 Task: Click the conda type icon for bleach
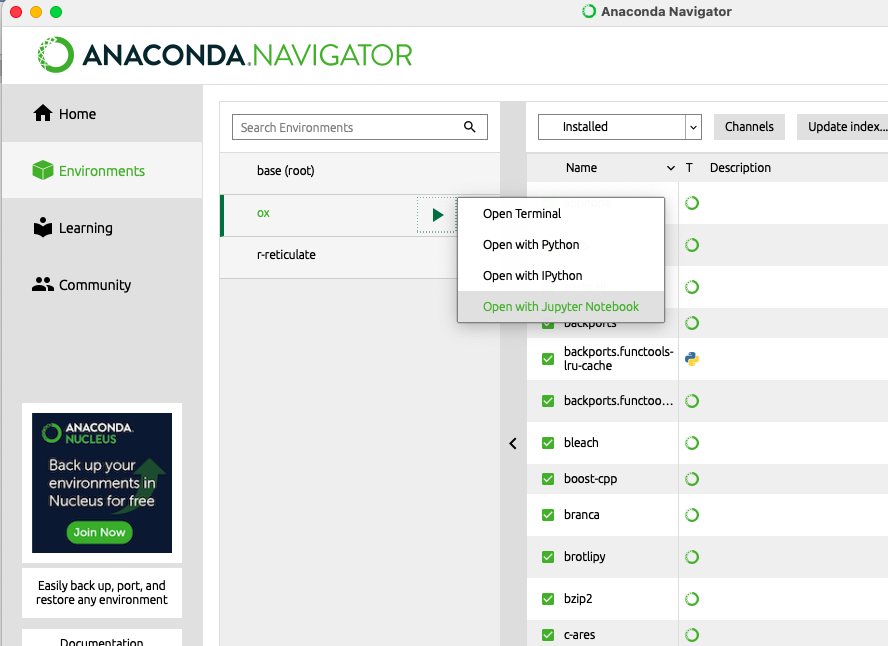[x=691, y=443]
